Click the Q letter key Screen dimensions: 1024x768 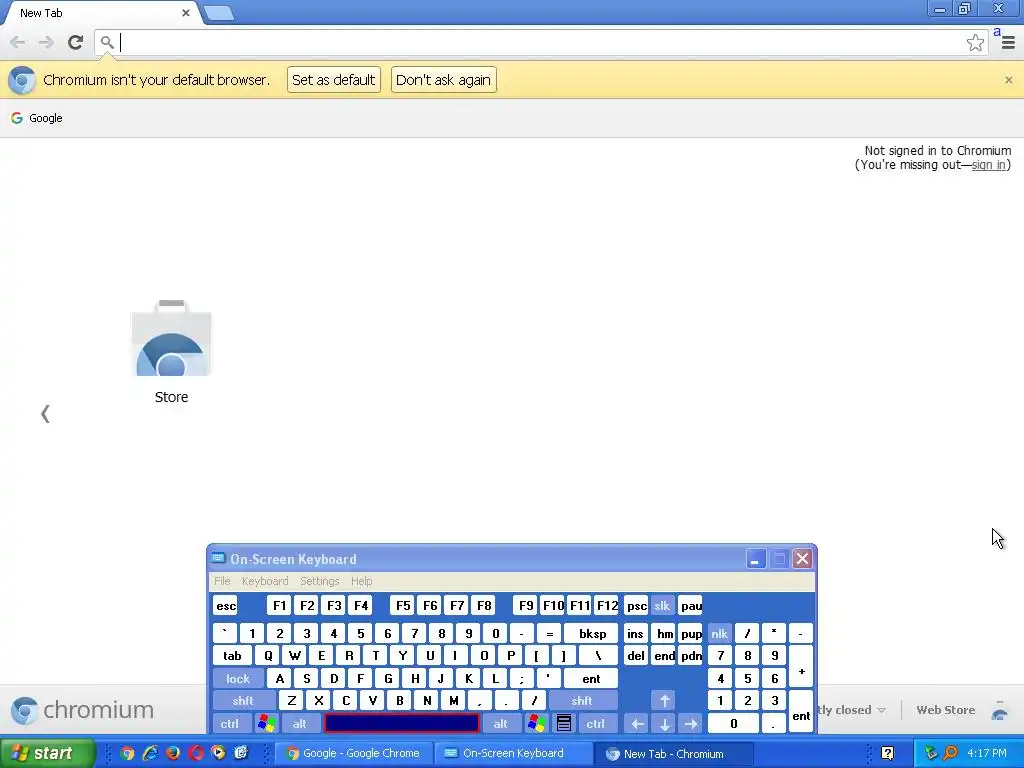pos(268,656)
